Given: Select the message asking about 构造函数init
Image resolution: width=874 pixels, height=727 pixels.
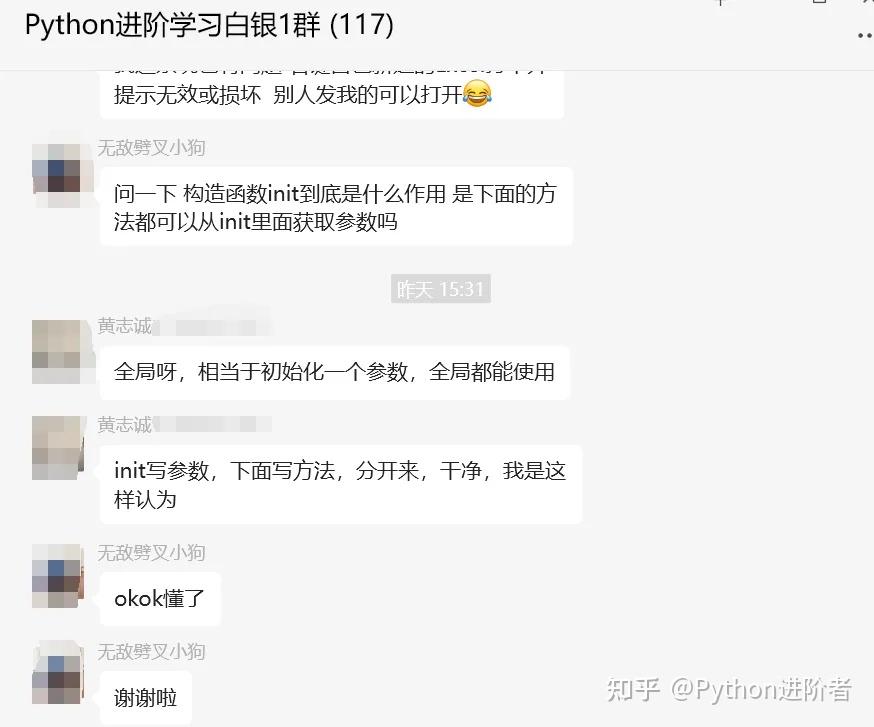Looking at the screenshot, I should pyautogui.click(x=336, y=207).
